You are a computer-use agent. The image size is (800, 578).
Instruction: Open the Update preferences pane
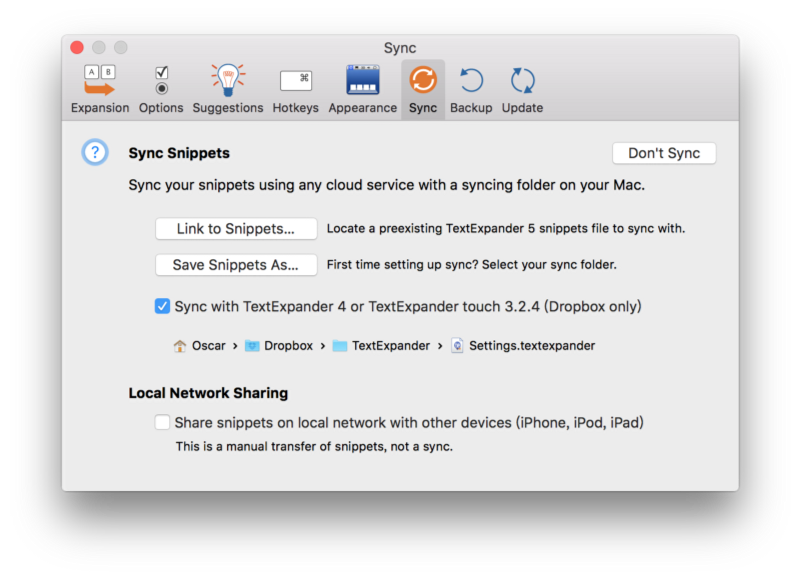point(522,90)
